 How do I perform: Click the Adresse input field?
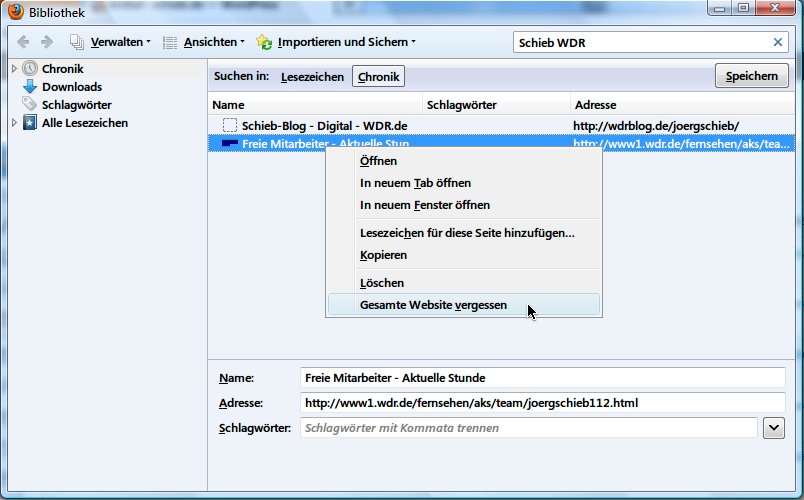click(x=542, y=403)
